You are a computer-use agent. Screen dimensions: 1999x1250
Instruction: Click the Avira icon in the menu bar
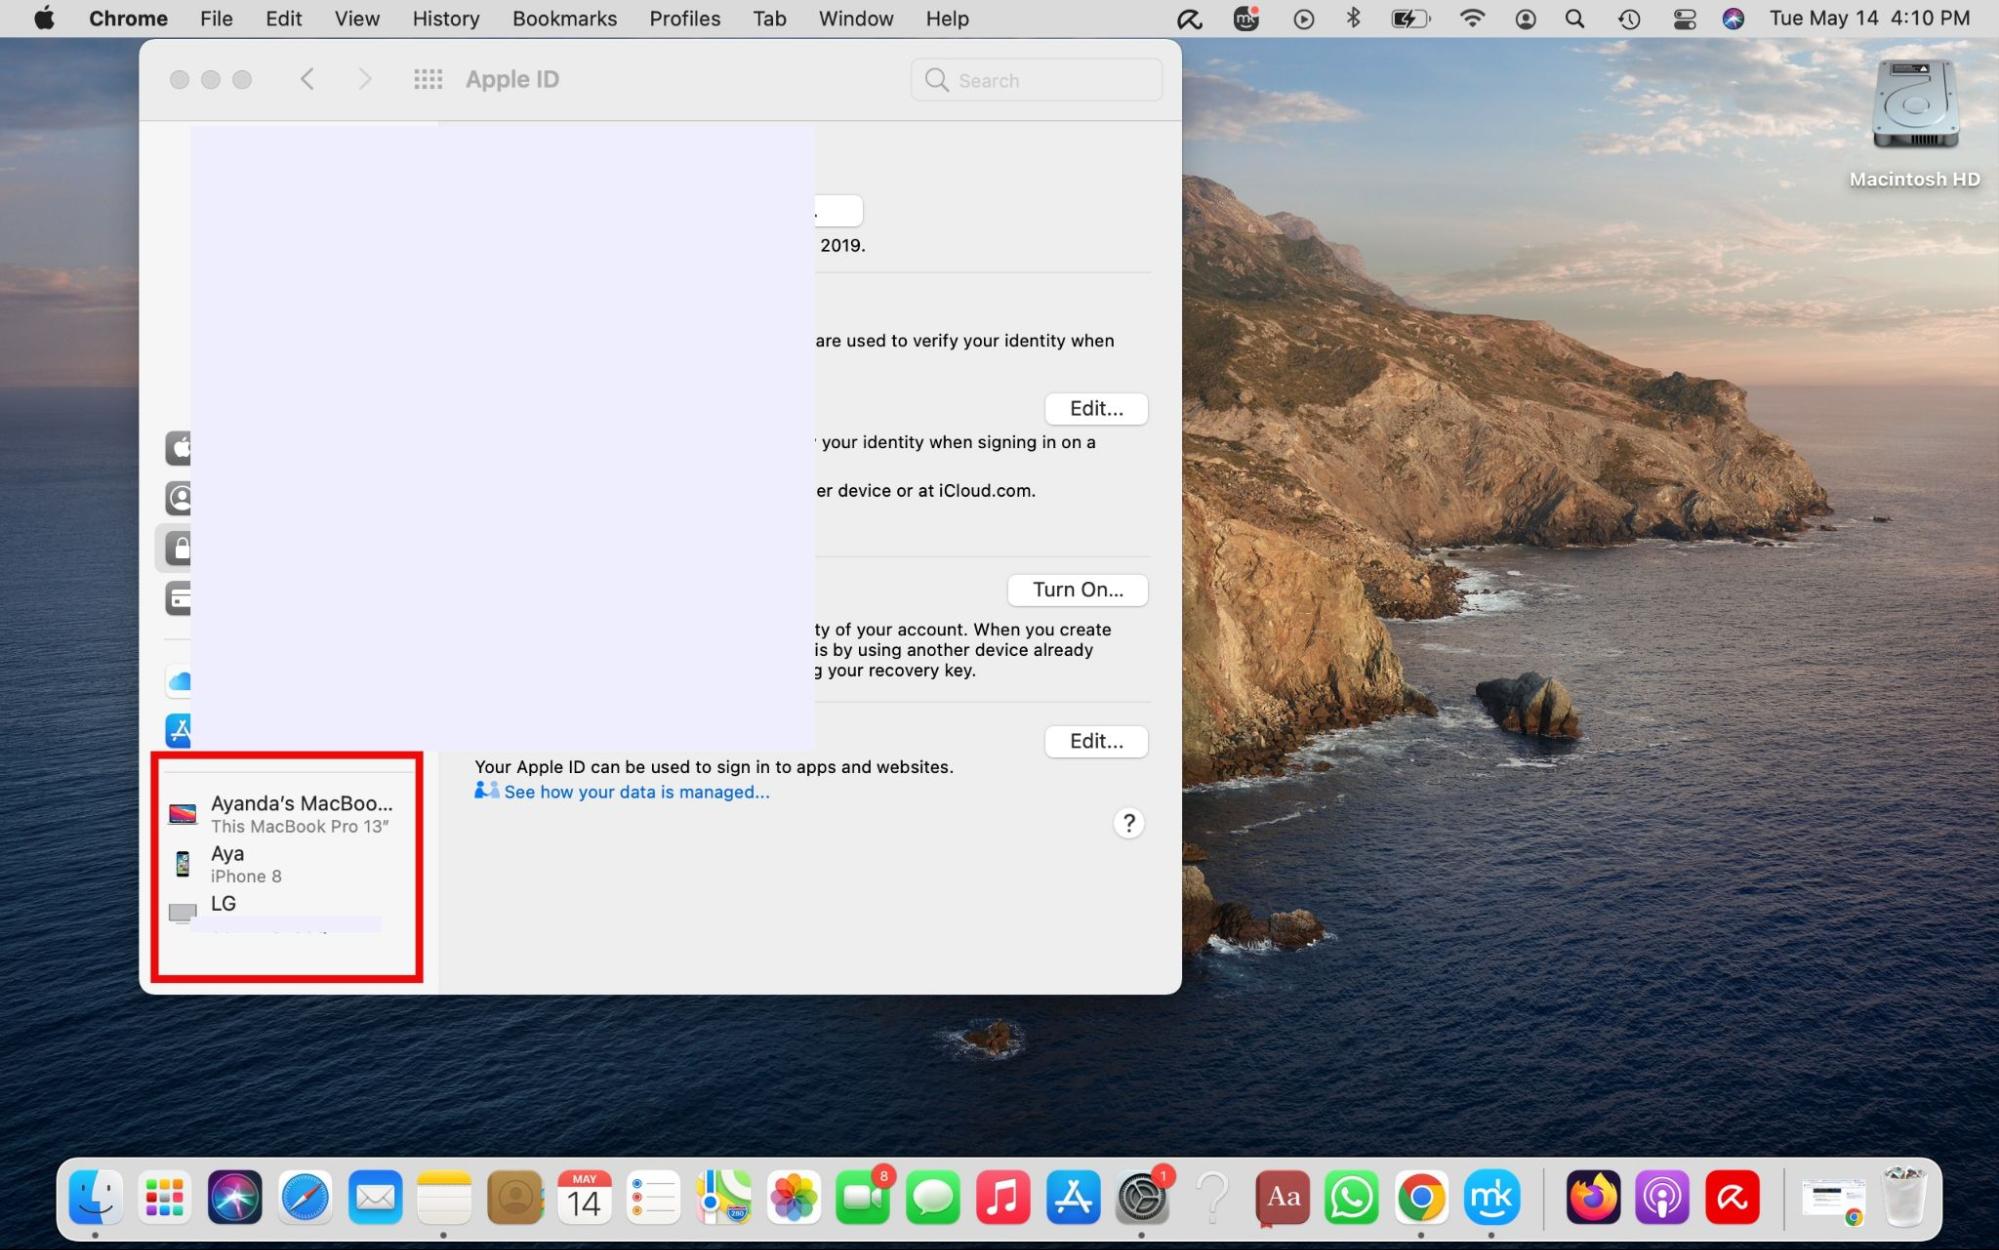[1189, 18]
